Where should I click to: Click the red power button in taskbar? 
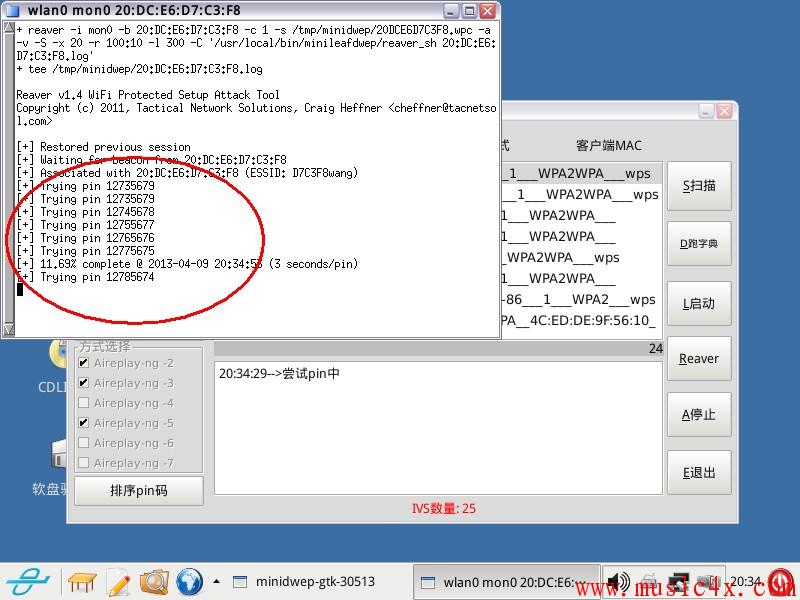[781, 583]
